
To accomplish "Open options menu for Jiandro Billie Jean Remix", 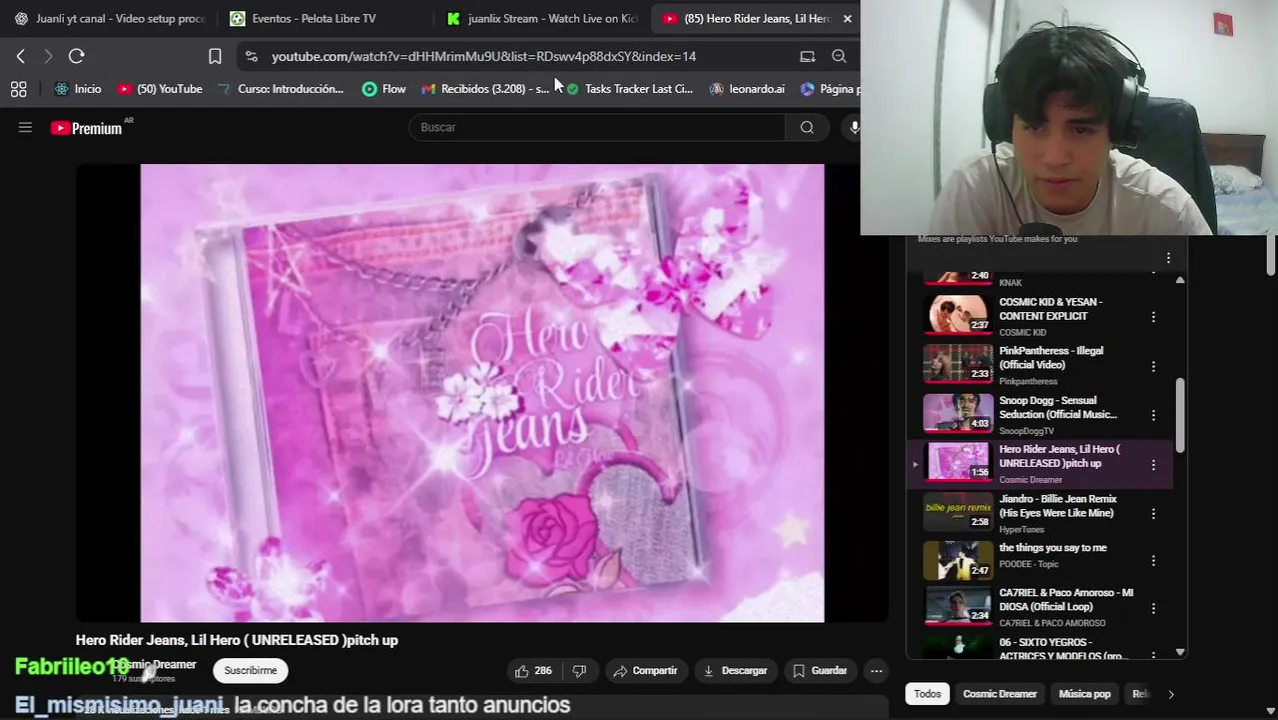I will coord(1153,513).
